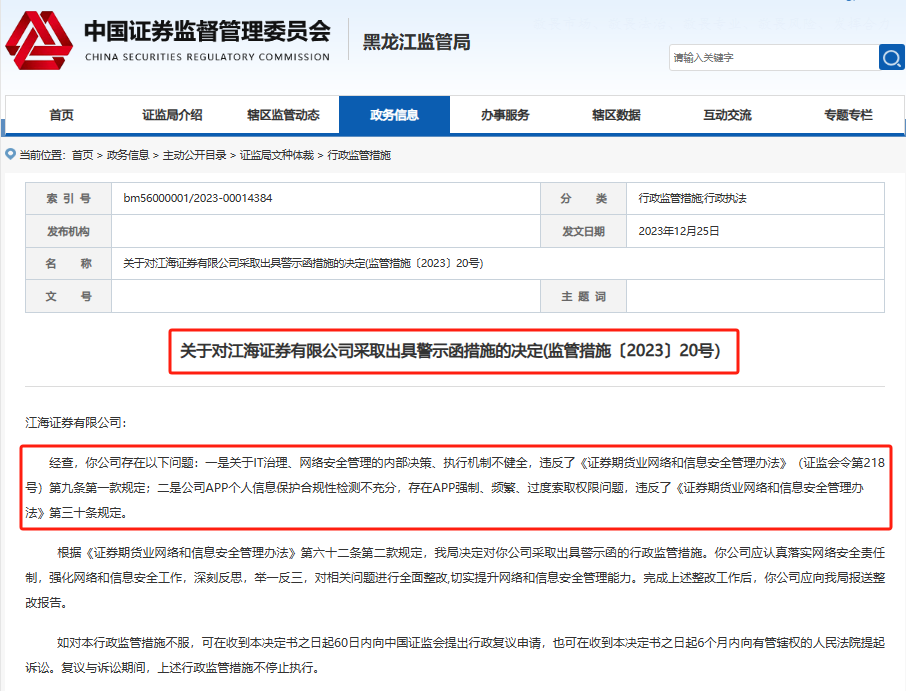Go to 行政监管措施 in the breadcrumb
Image resolution: width=906 pixels, height=691 pixels.
(359, 155)
